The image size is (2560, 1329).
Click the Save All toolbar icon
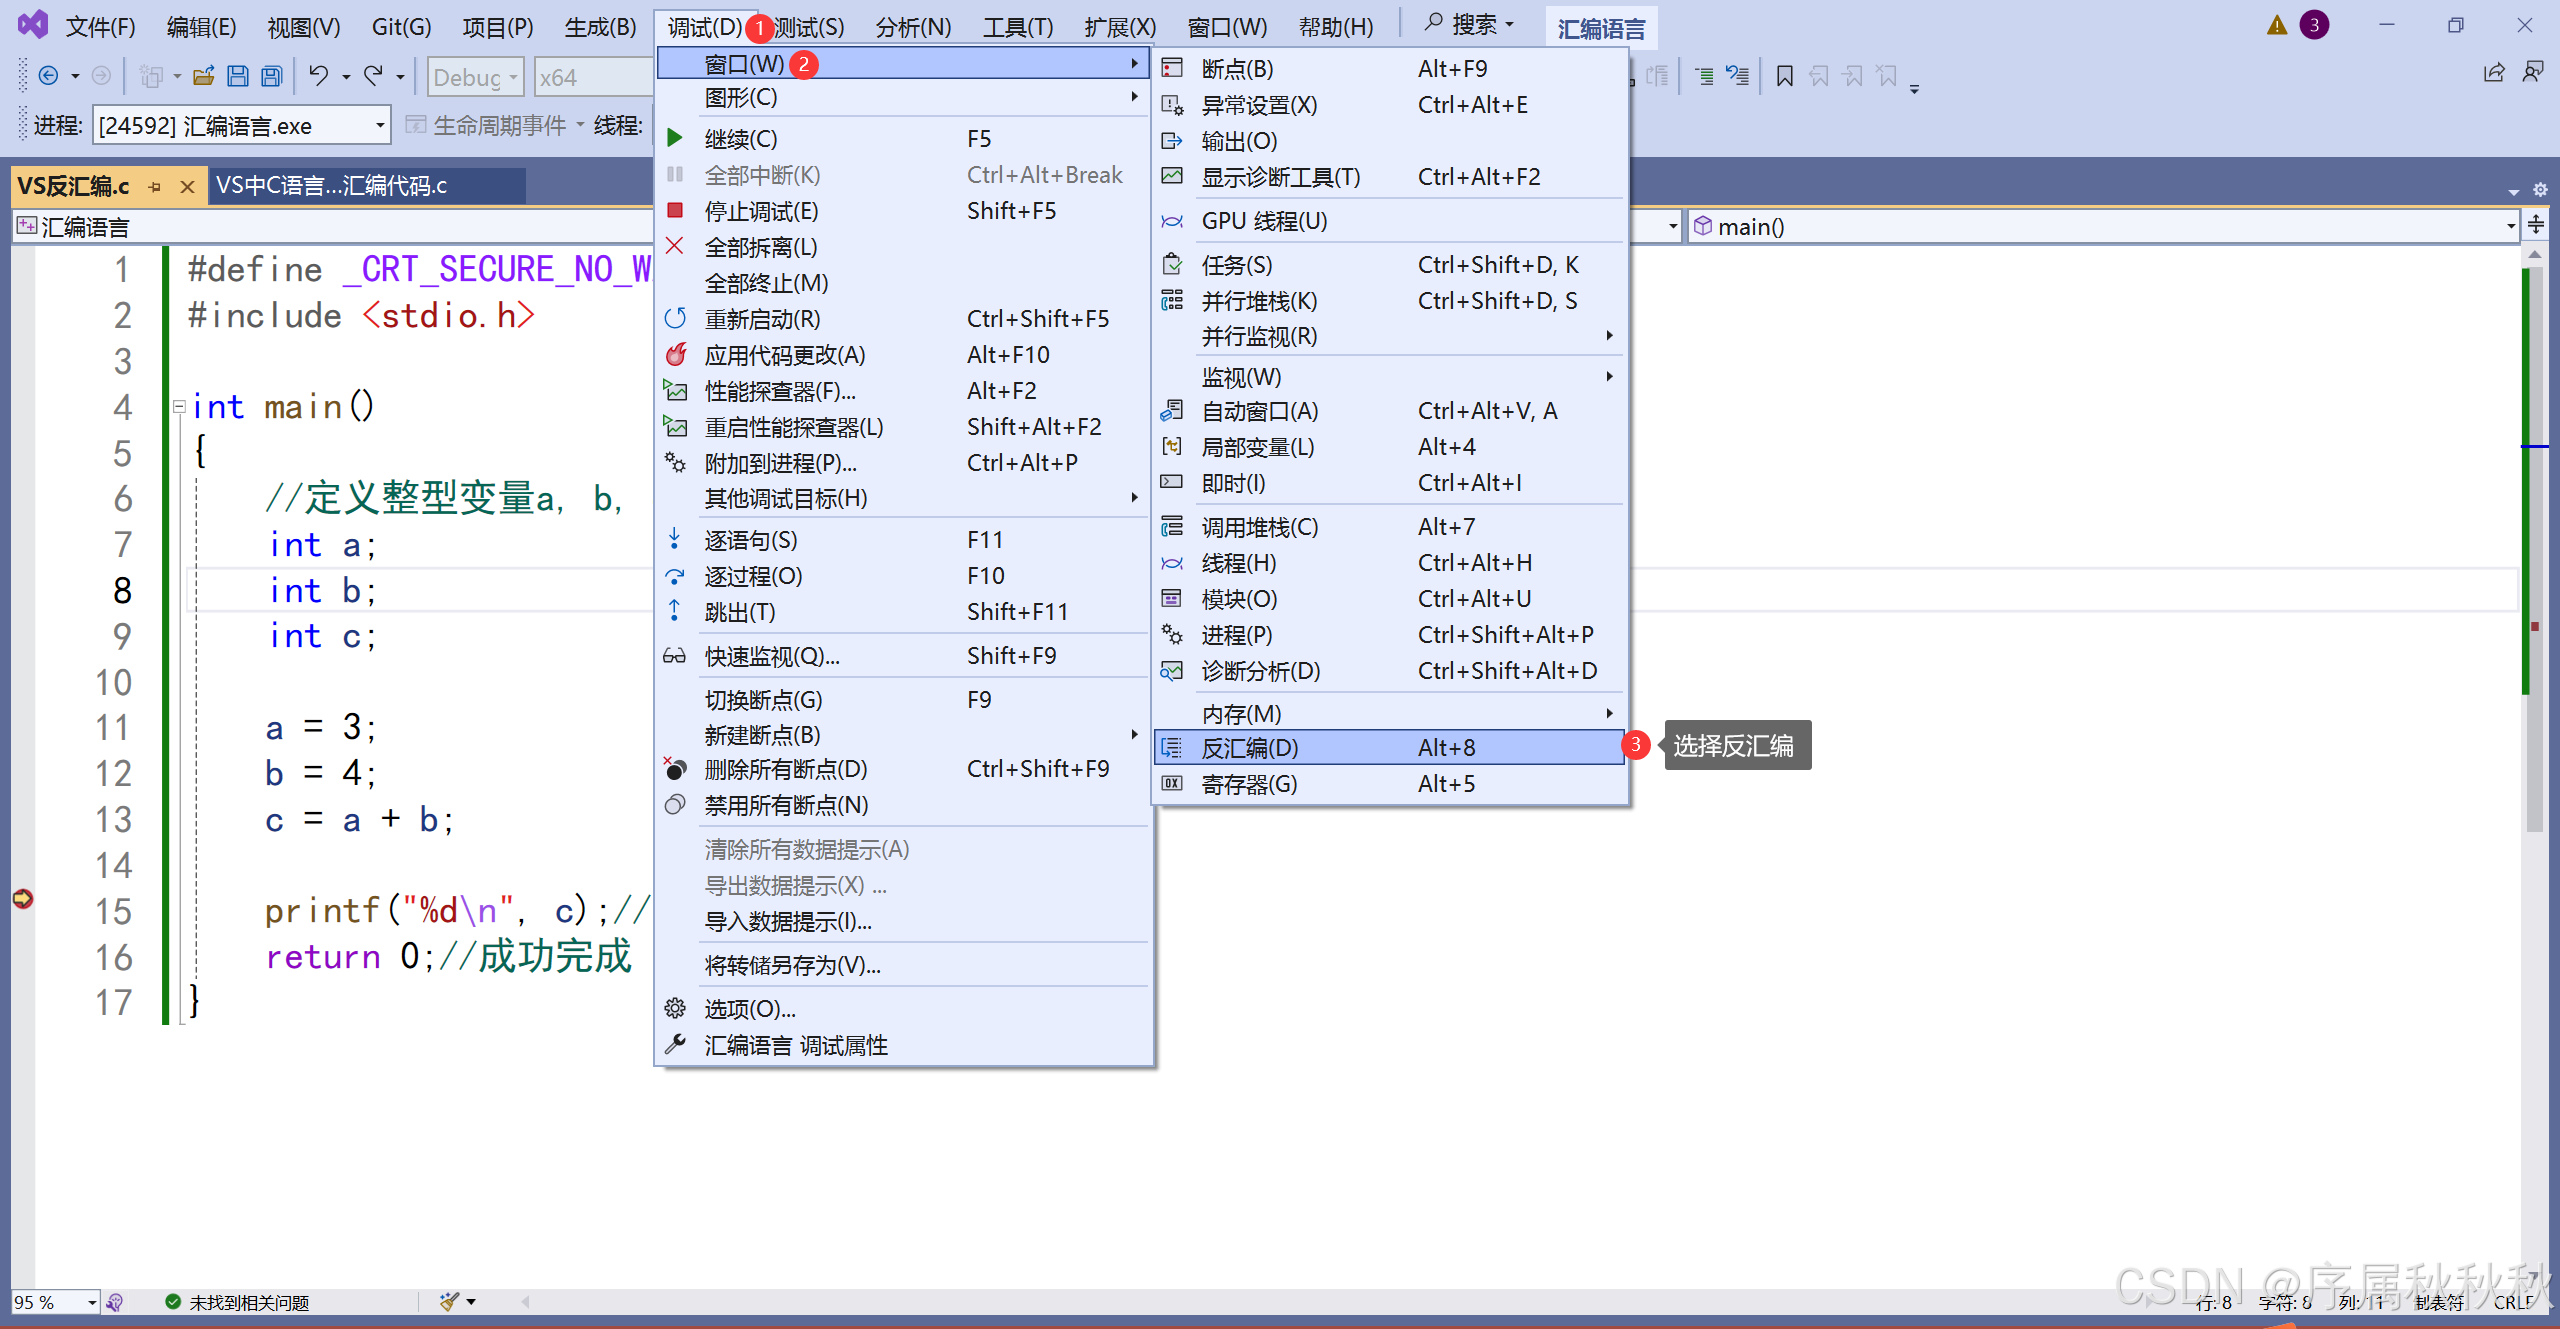pyautogui.click(x=271, y=76)
